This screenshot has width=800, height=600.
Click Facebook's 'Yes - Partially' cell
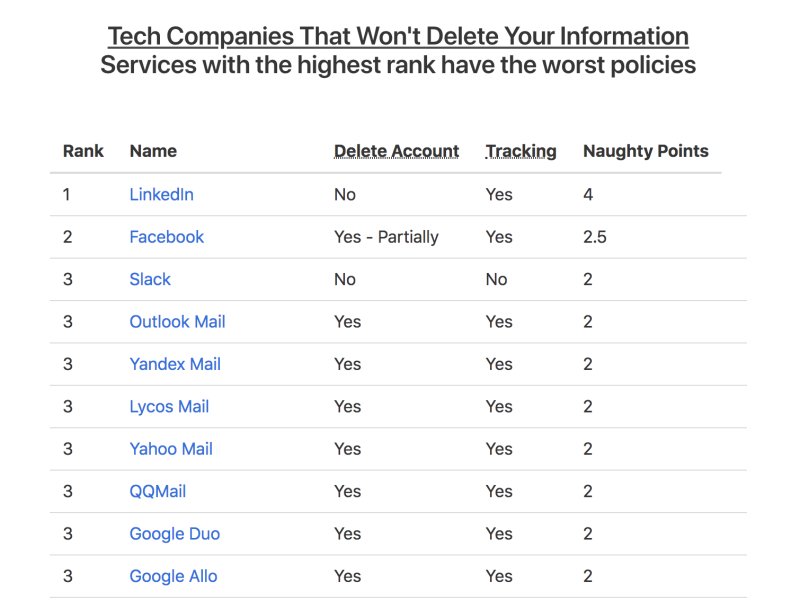click(x=386, y=237)
